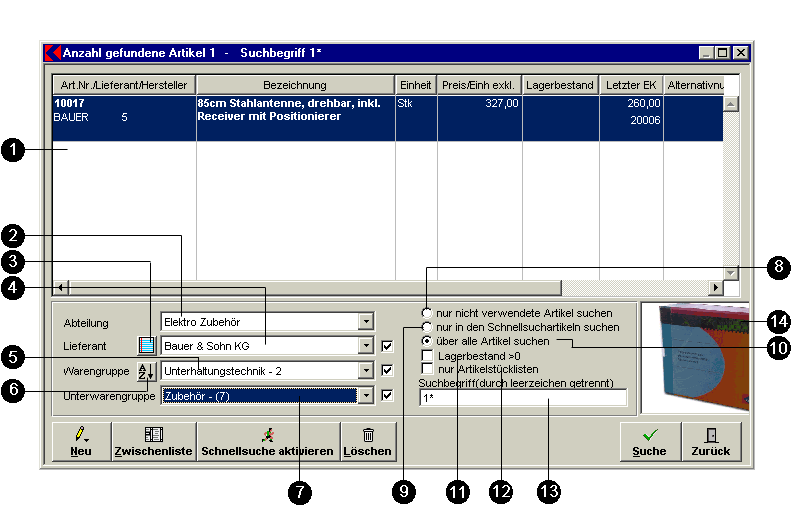Start search with green checkmark Suche
The height and width of the screenshot is (510, 794).
[x=650, y=442]
